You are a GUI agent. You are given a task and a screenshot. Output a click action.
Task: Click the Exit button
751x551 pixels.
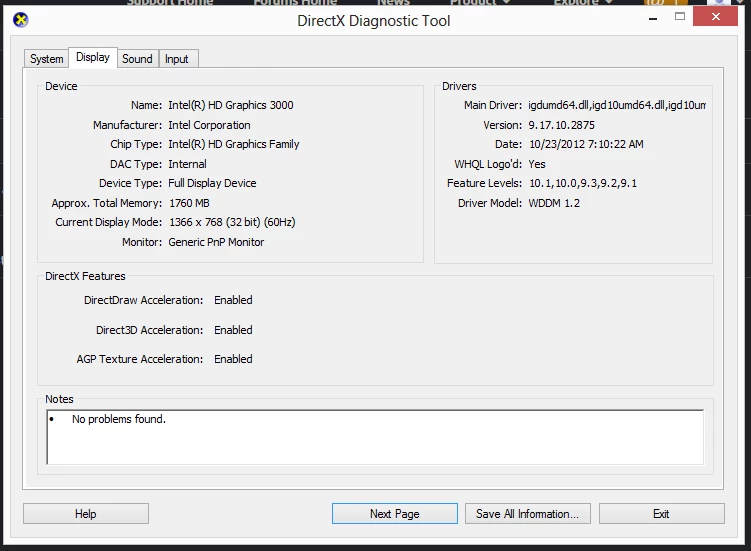point(661,514)
